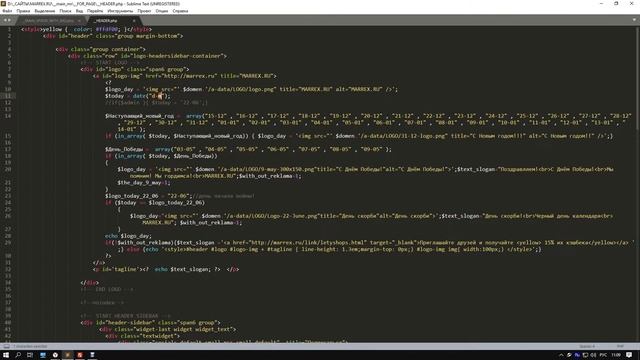
Task: Close the _HEADER.php tab
Action: (x=134, y=20)
